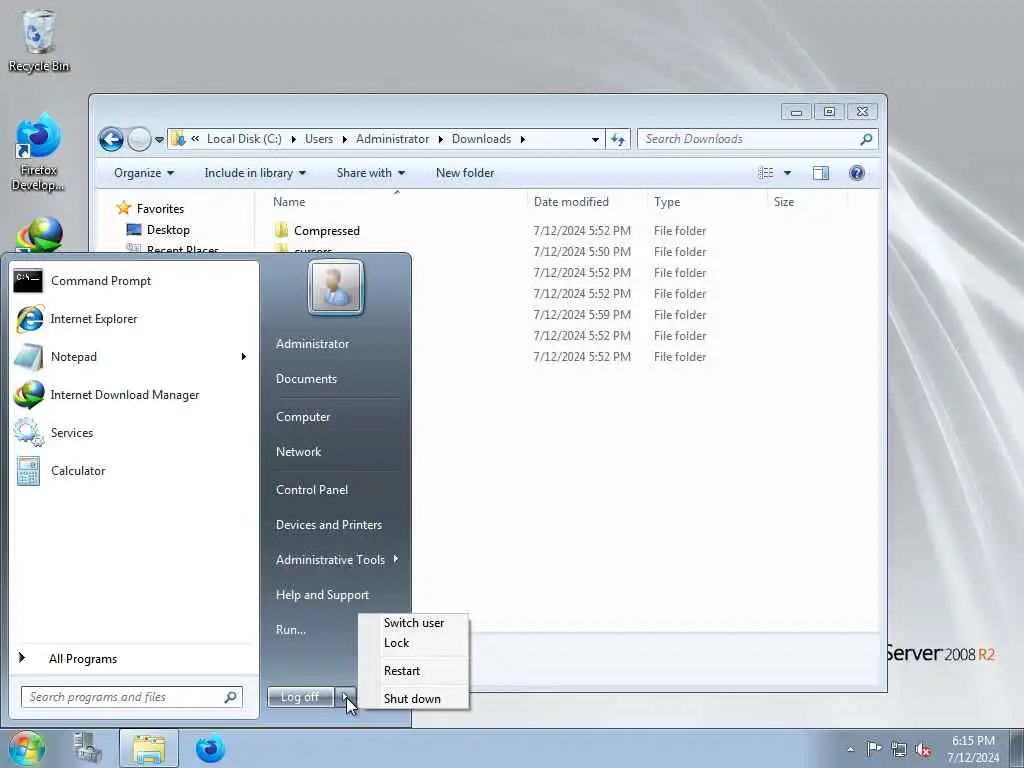Click the Forward arrow in Explorer
Screen dimensions: 1024x768
pyautogui.click(x=138, y=139)
